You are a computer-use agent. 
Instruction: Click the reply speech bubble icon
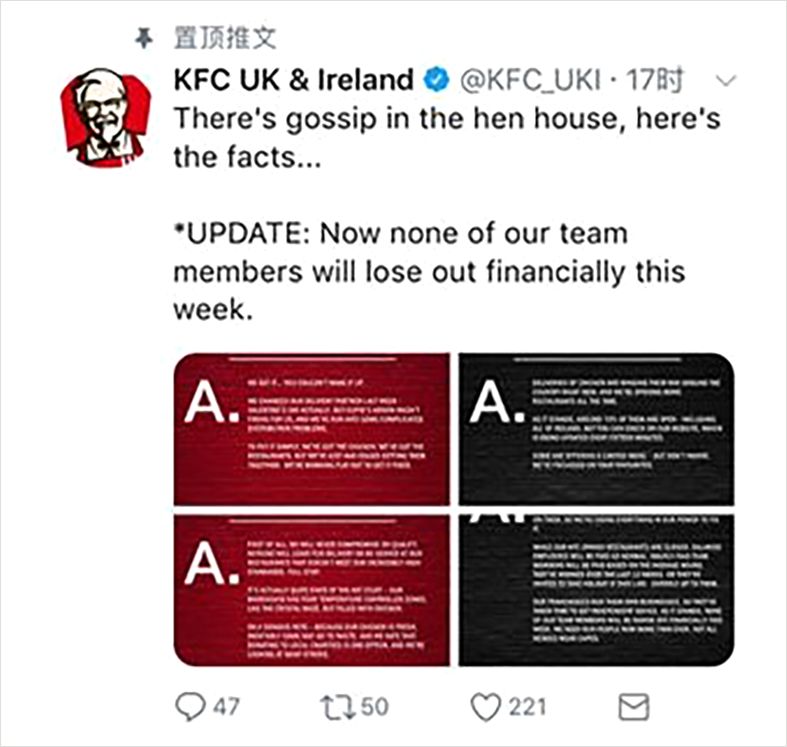191,707
